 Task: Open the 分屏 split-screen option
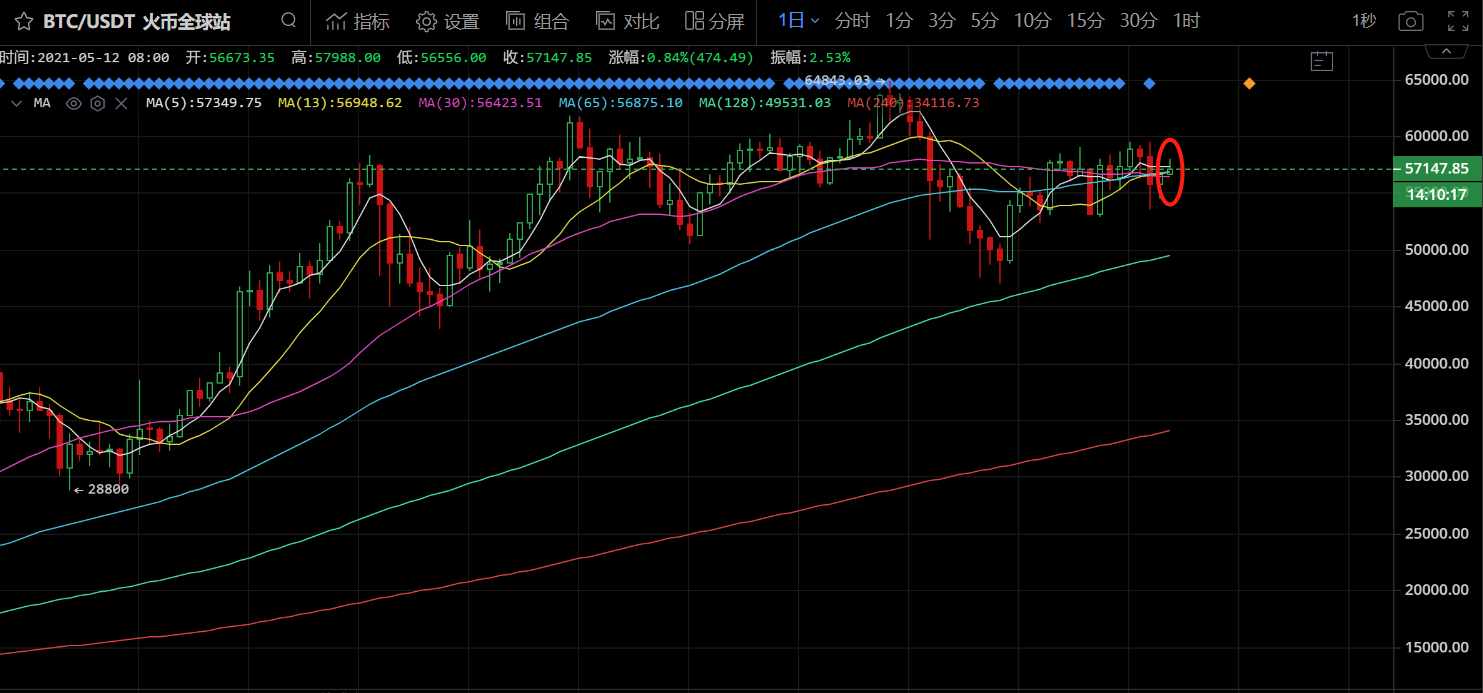[x=715, y=21]
